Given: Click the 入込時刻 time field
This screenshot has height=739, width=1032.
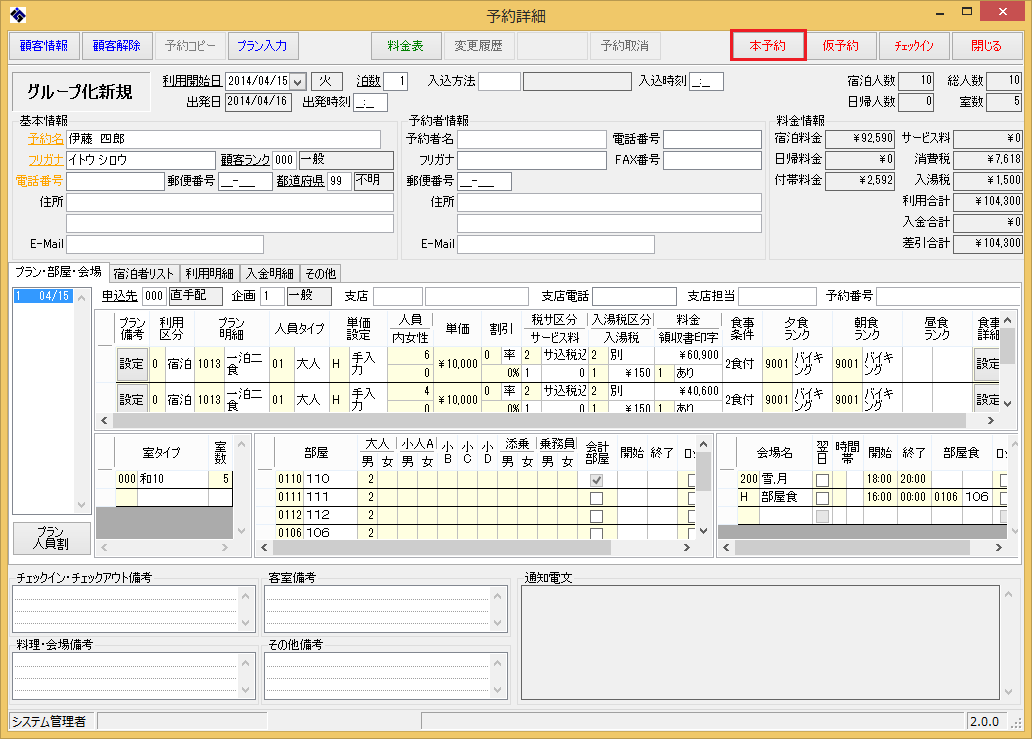Looking at the screenshot, I should (706, 82).
